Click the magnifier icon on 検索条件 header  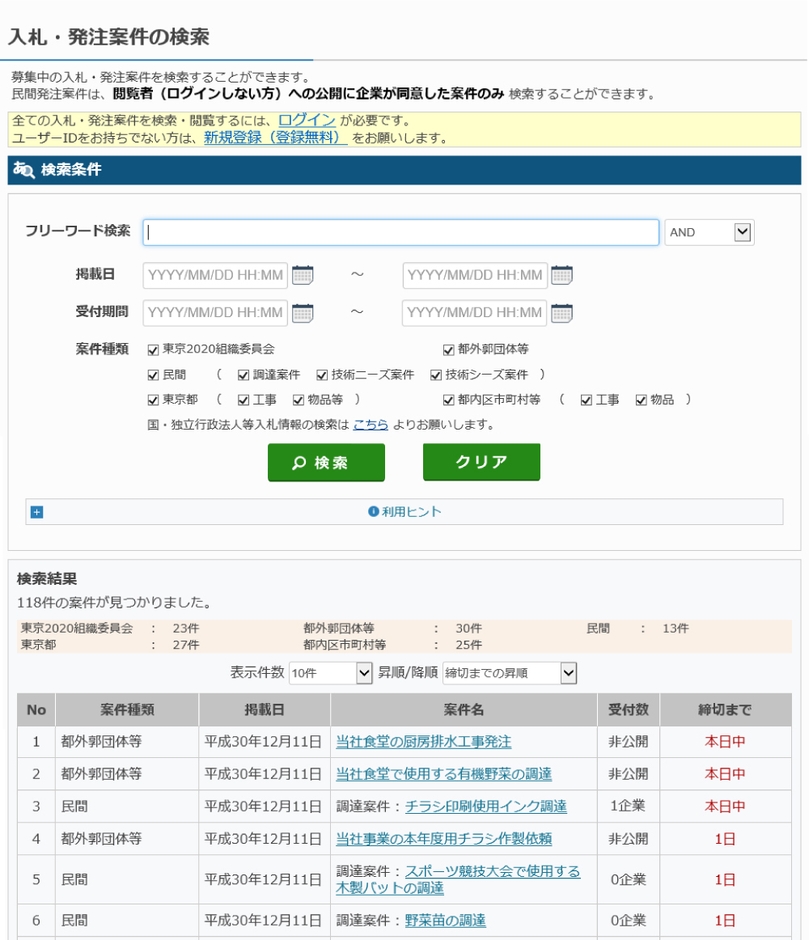26,170
